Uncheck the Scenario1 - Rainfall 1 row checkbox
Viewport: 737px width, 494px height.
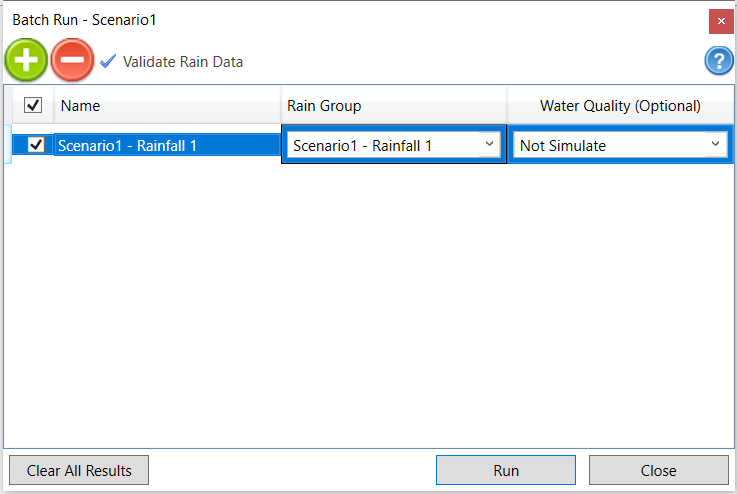pos(37,145)
